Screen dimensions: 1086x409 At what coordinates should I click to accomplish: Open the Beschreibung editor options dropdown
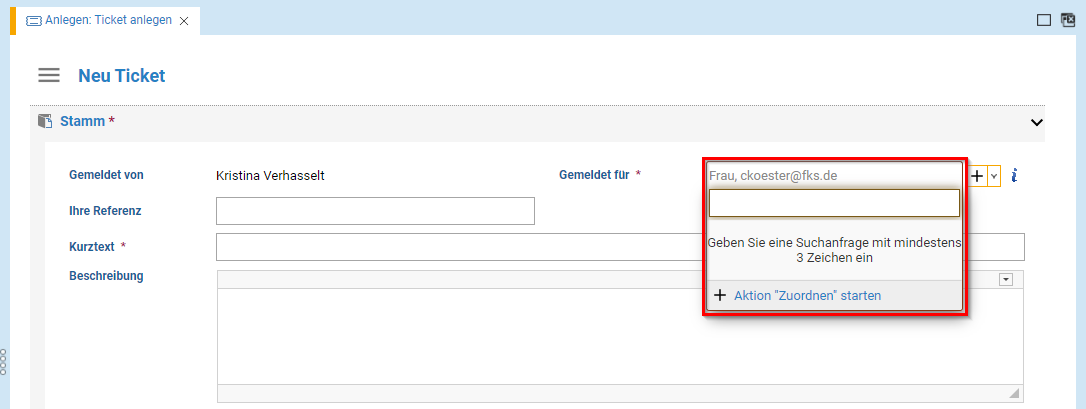tap(1006, 280)
